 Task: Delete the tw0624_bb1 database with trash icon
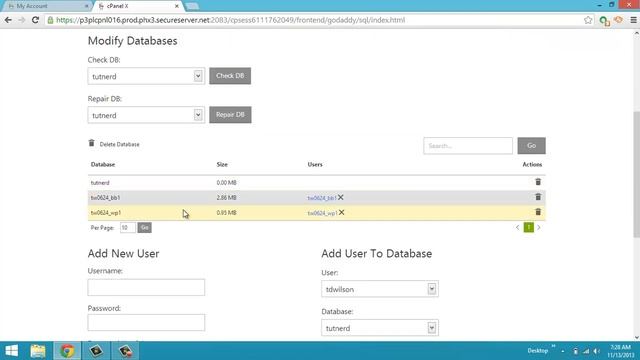(x=538, y=197)
